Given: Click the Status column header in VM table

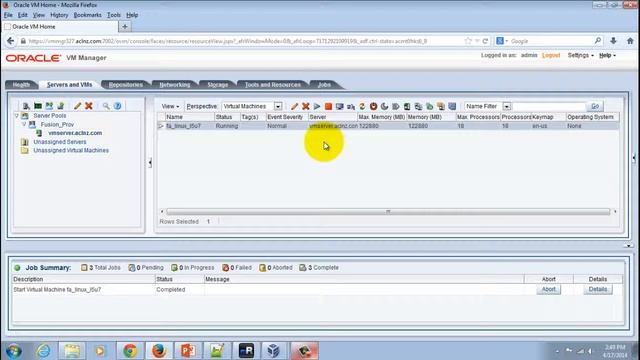Looking at the screenshot, I should pyautogui.click(x=227, y=117).
